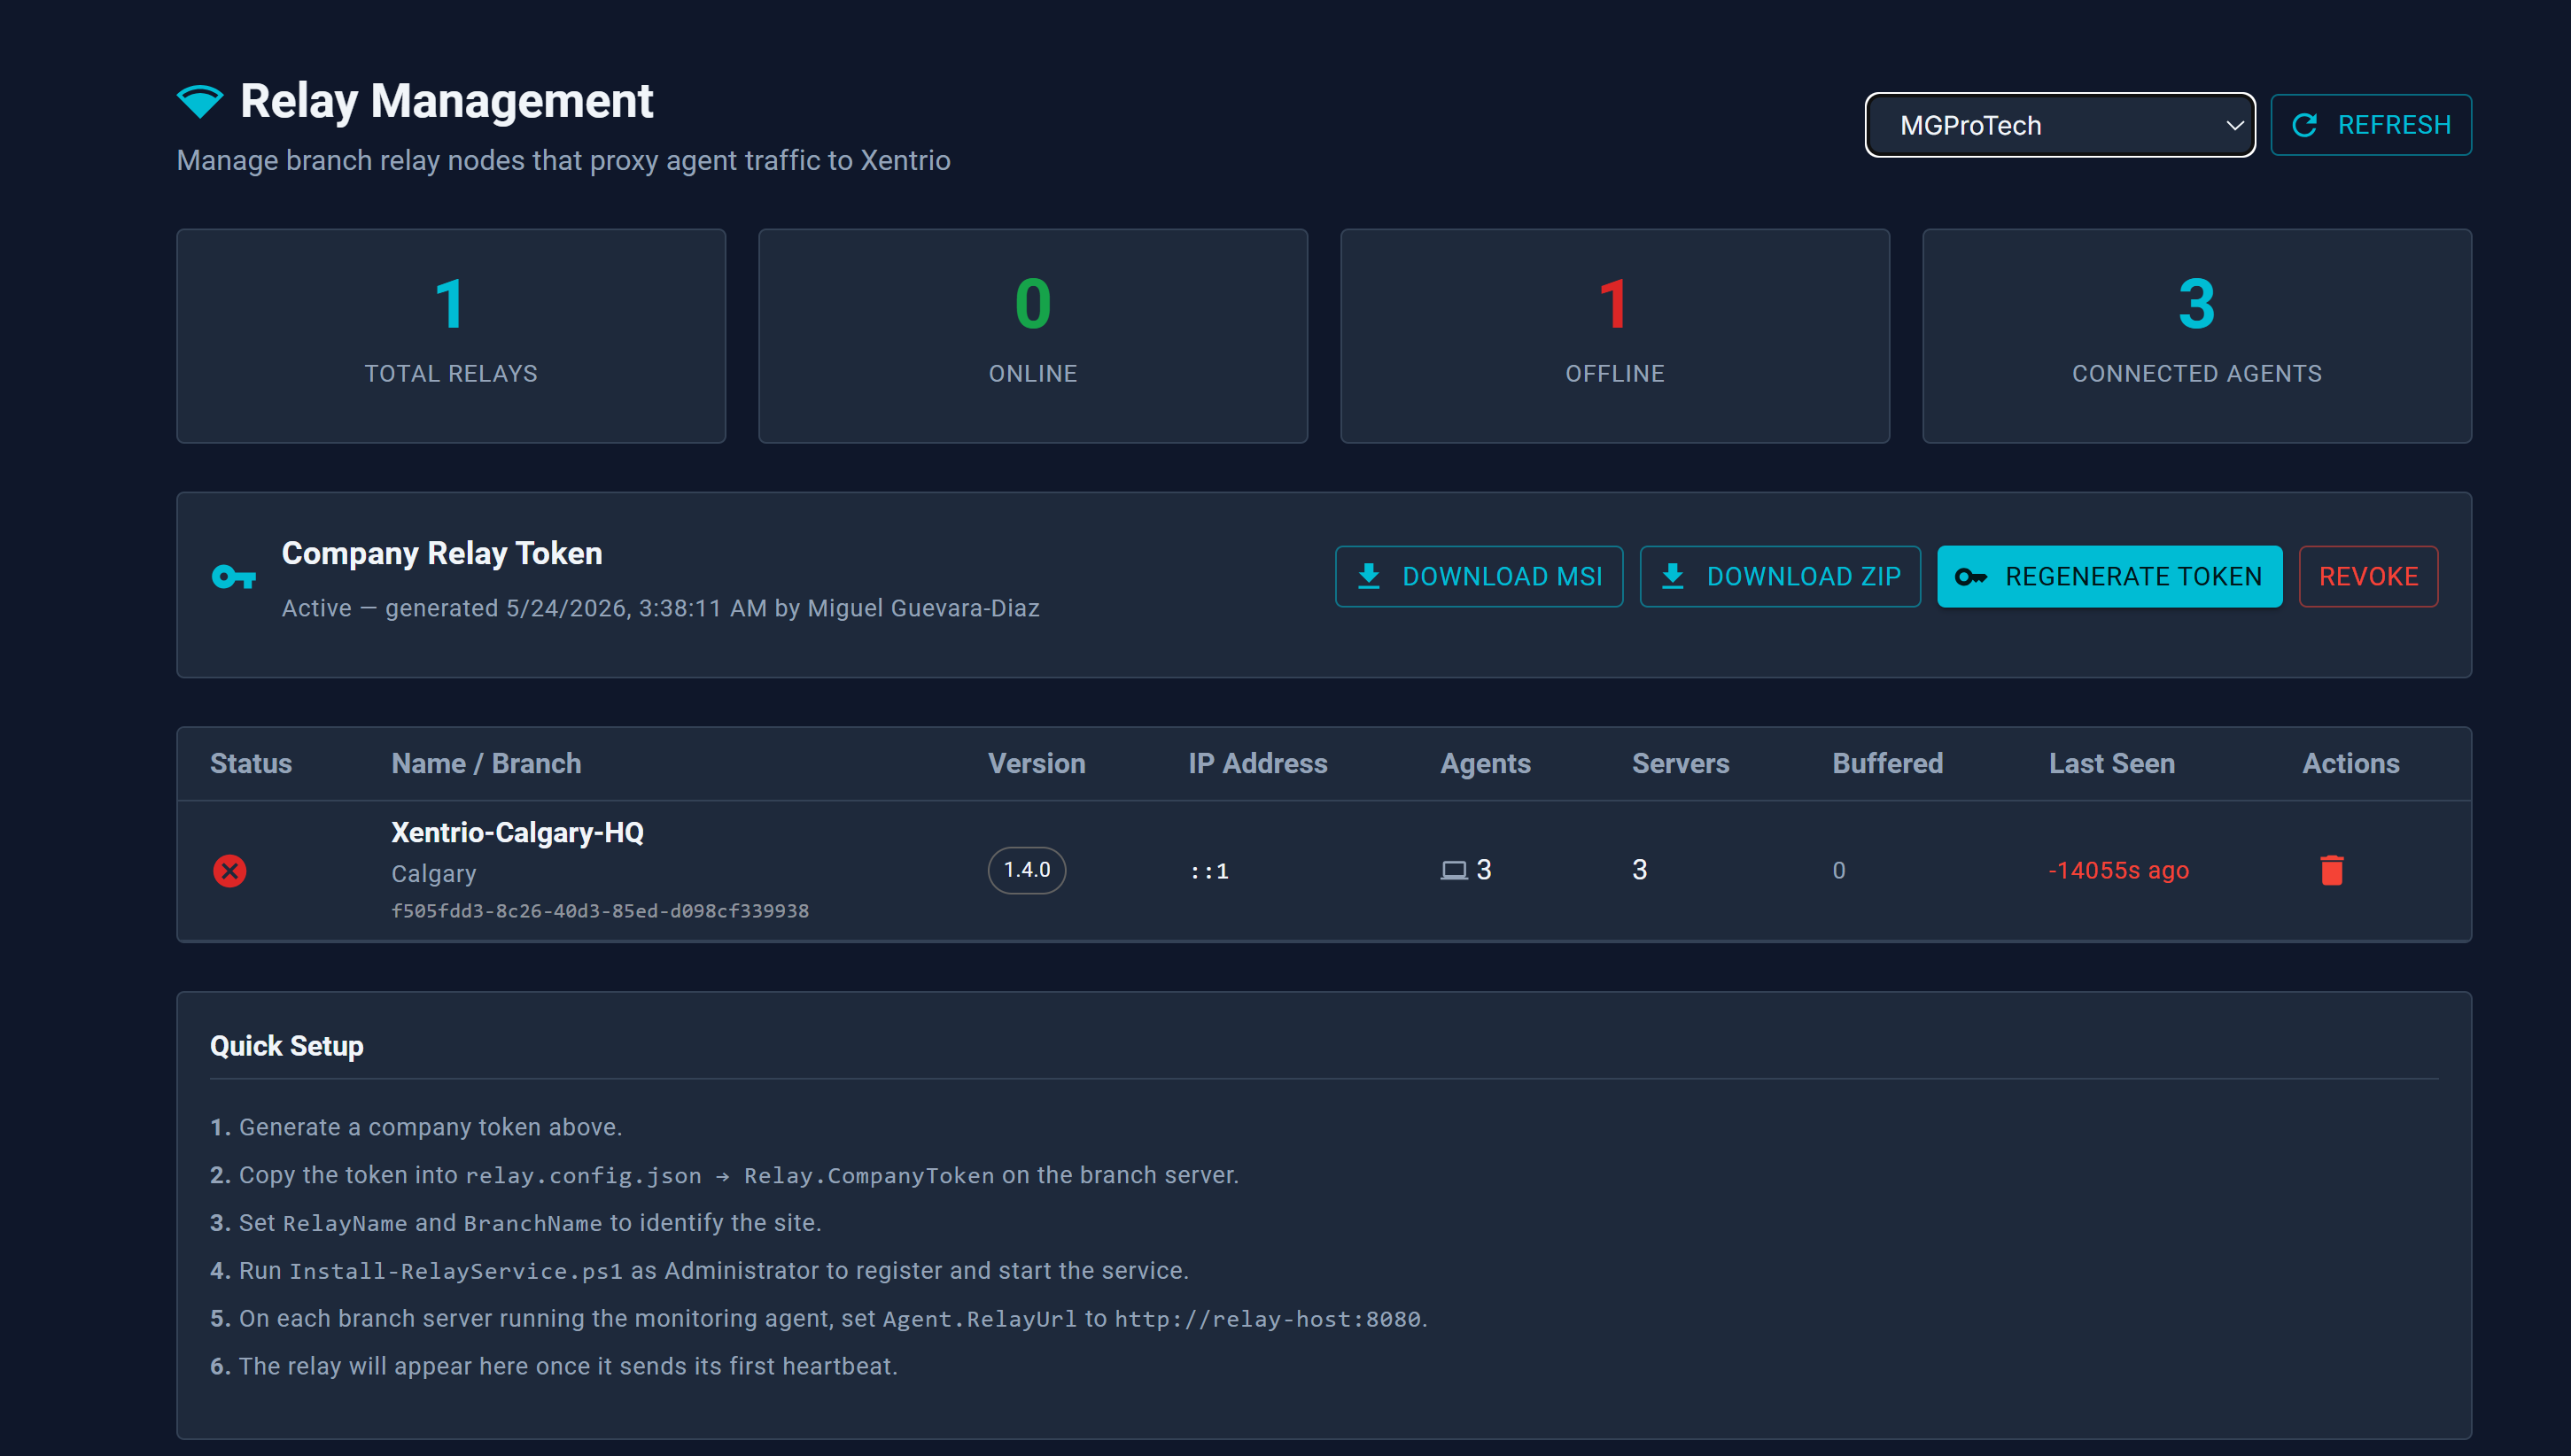Screen dimensions: 2571x1456
Task: Click the Install-RelayService.ps1 code text
Action: [x=456, y=1272]
